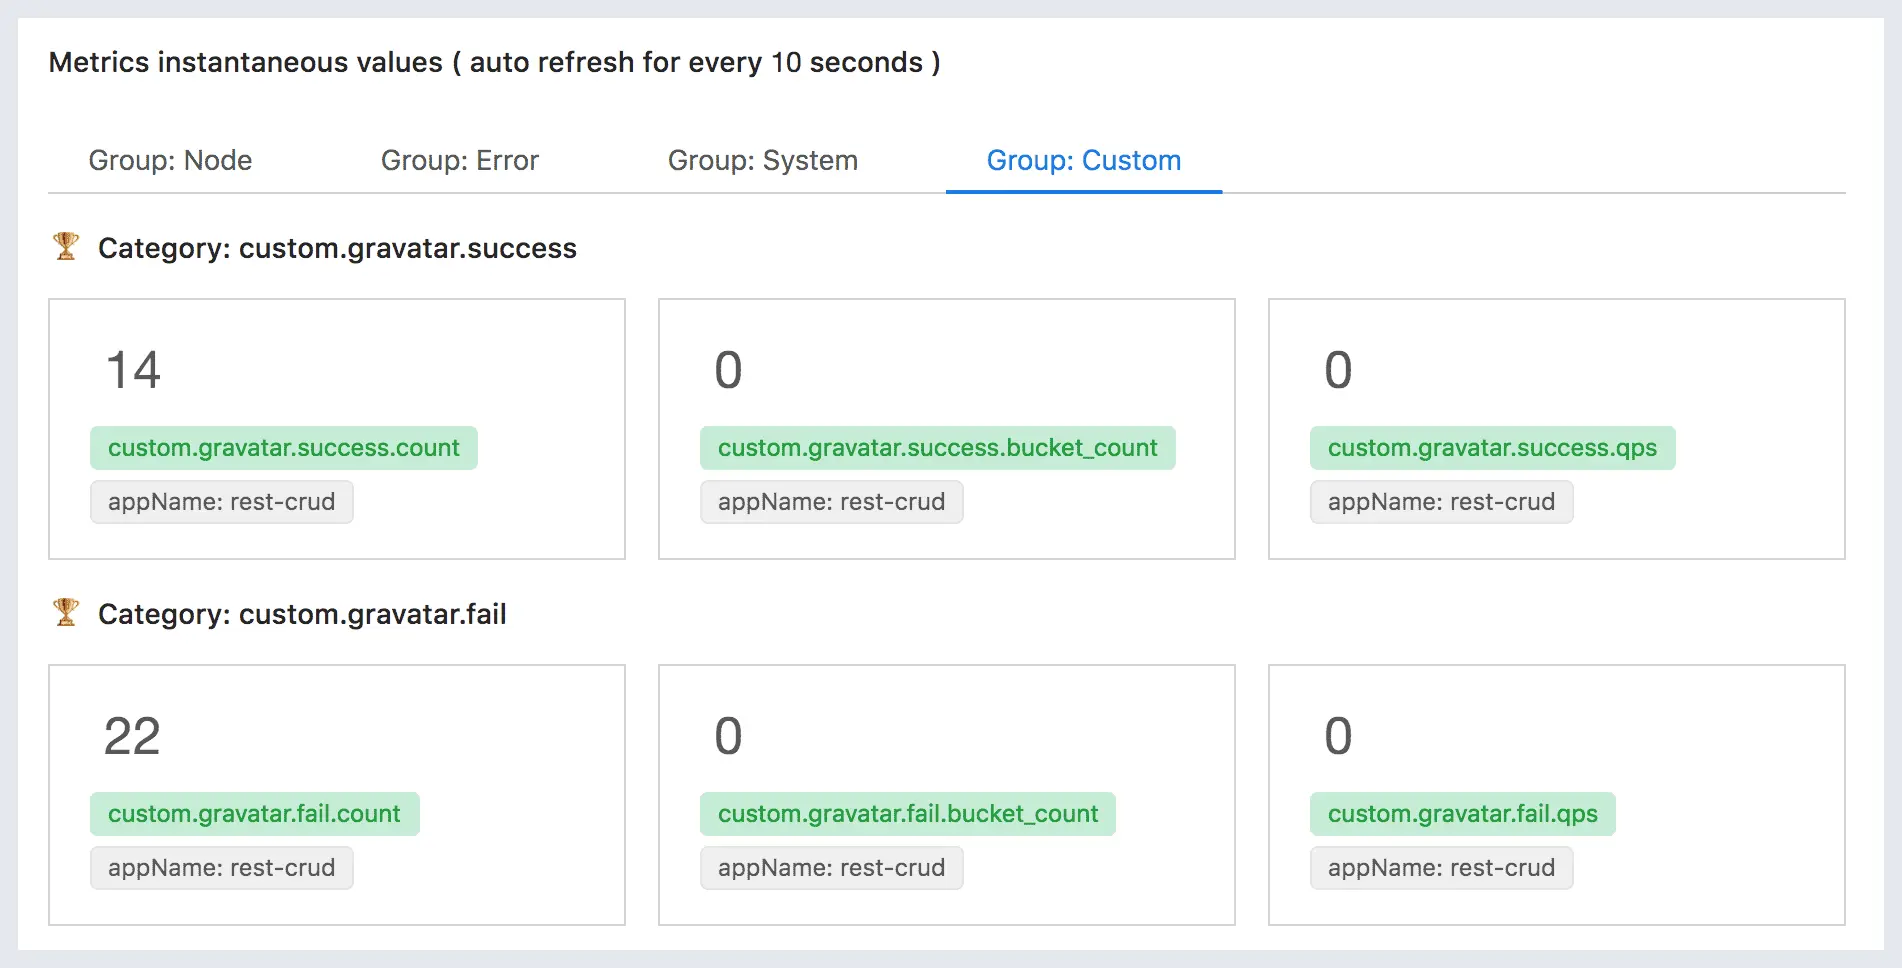Screen dimensions: 1902x968
Task: Select the custom.gravatar.fail.bucket_count tag
Action: 907,814
